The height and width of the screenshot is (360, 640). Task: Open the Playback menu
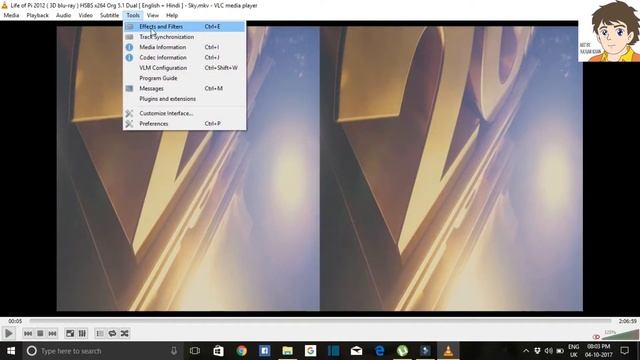pyautogui.click(x=38, y=15)
